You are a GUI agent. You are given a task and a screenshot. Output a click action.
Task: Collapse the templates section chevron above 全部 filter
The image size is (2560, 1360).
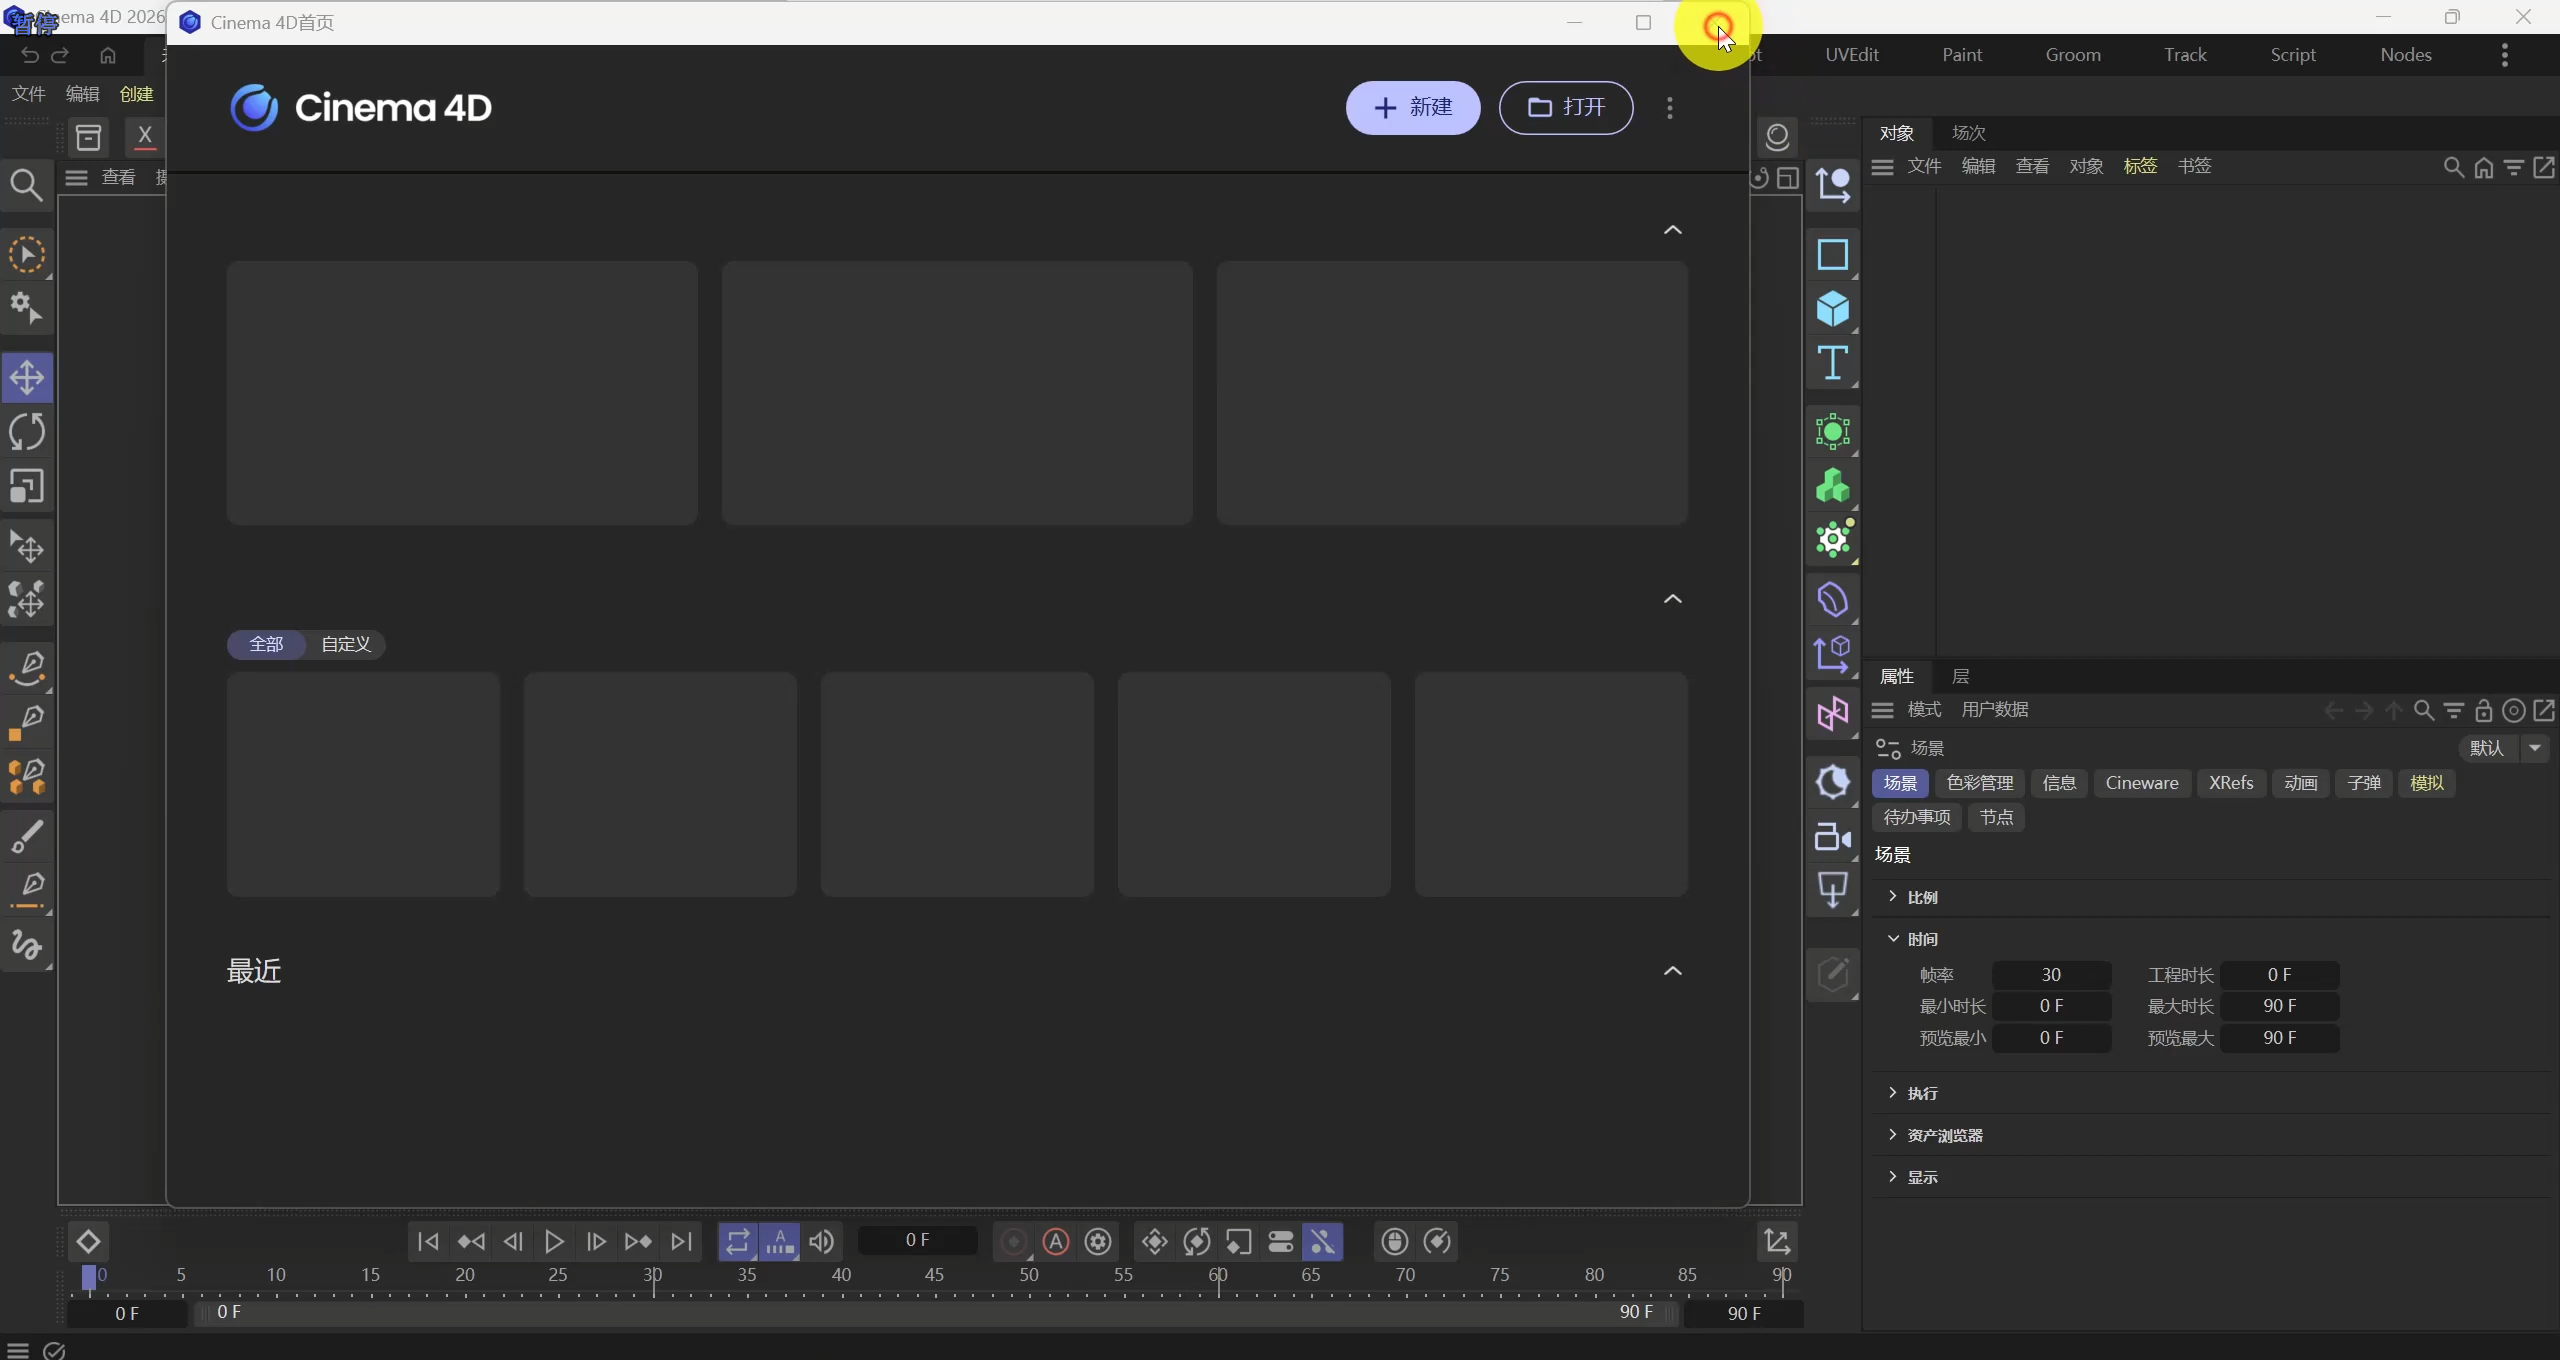(1672, 599)
